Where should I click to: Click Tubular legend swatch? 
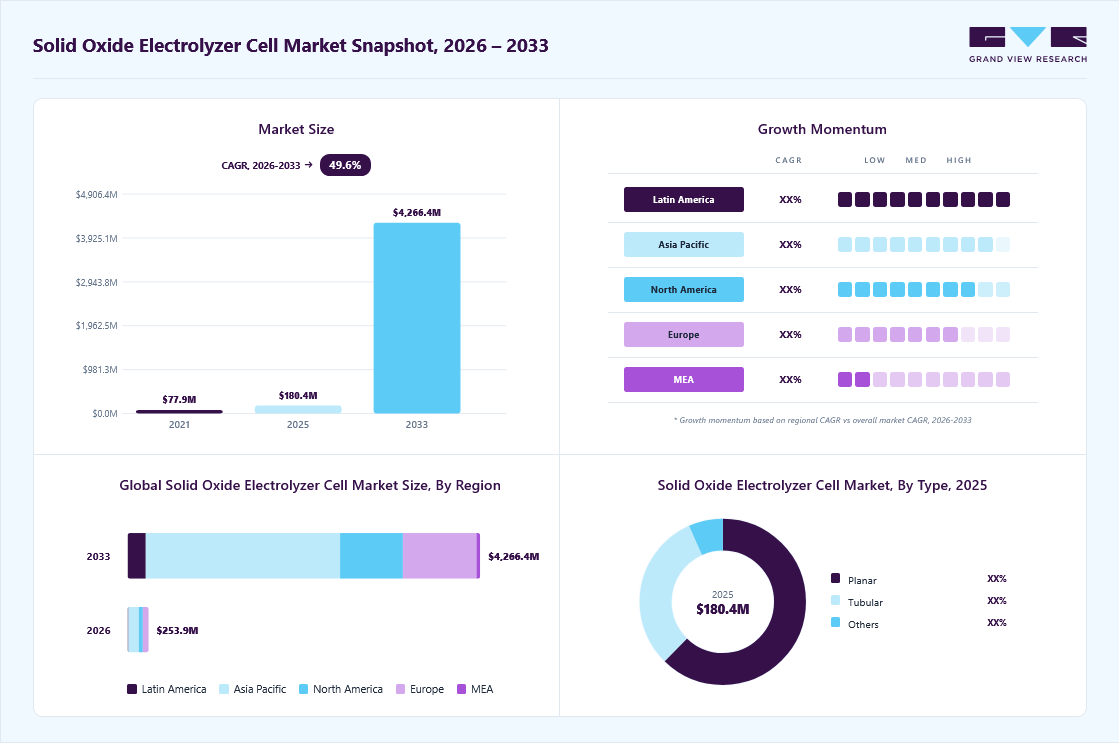(x=836, y=600)
